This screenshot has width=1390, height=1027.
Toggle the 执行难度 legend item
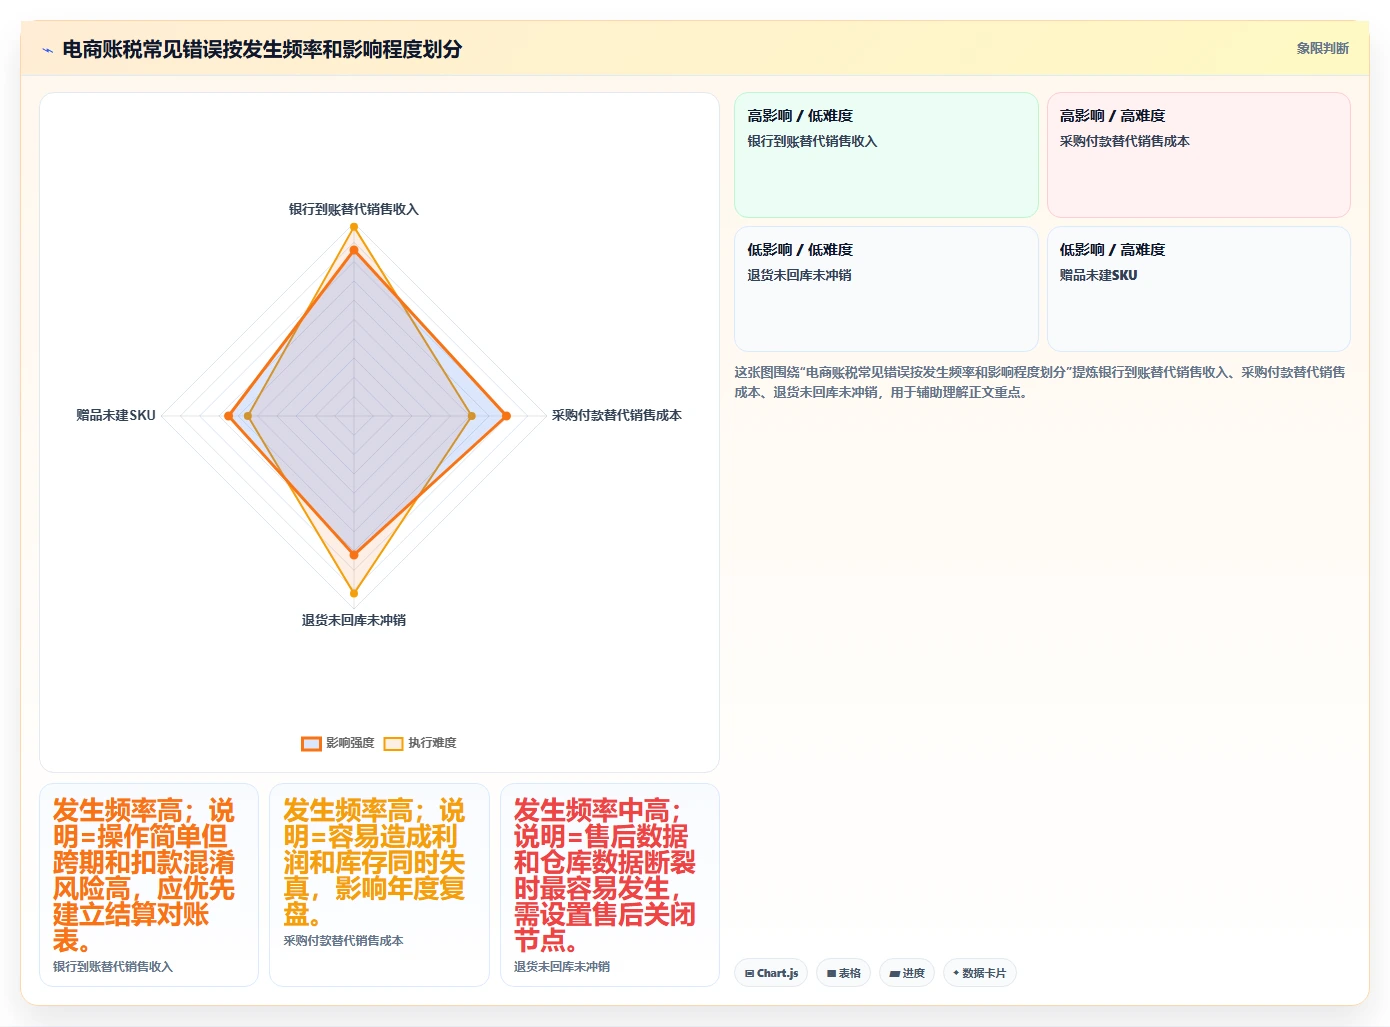(420, 743)
